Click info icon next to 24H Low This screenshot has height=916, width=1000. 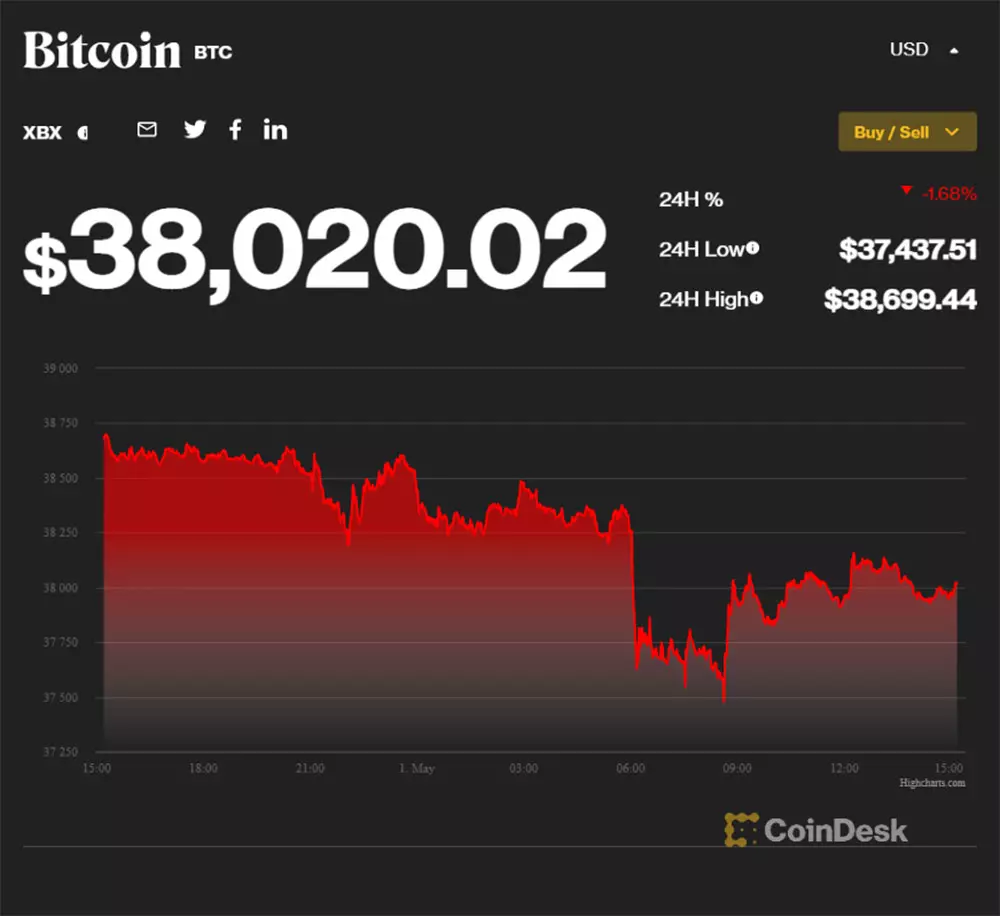point(752,248)
